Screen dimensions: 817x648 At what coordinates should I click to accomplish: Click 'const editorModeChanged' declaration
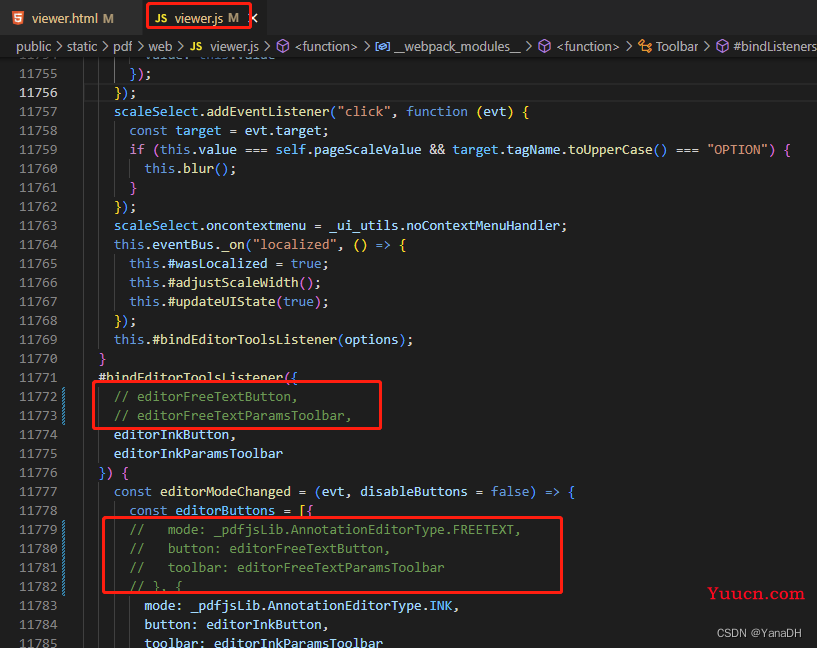(202, 492)
